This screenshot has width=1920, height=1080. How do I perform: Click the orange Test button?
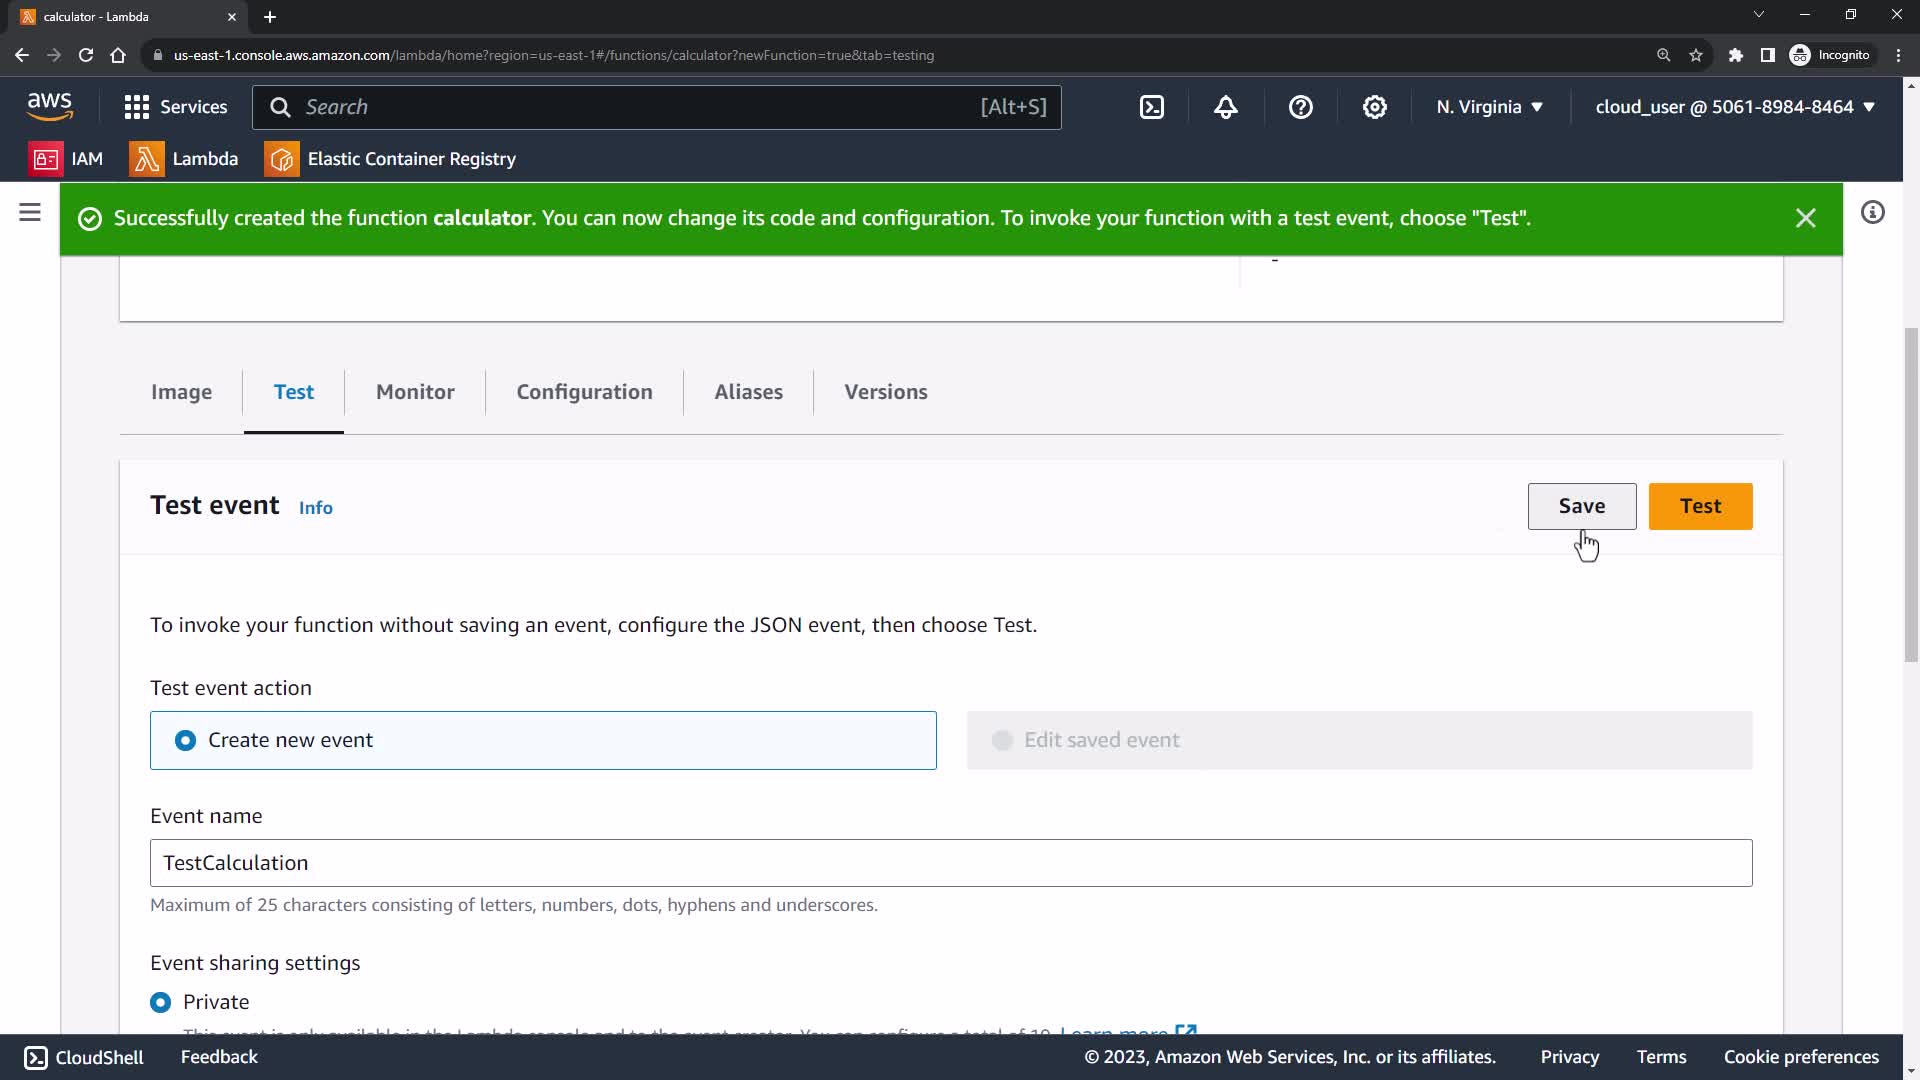tap(1700, 506)
